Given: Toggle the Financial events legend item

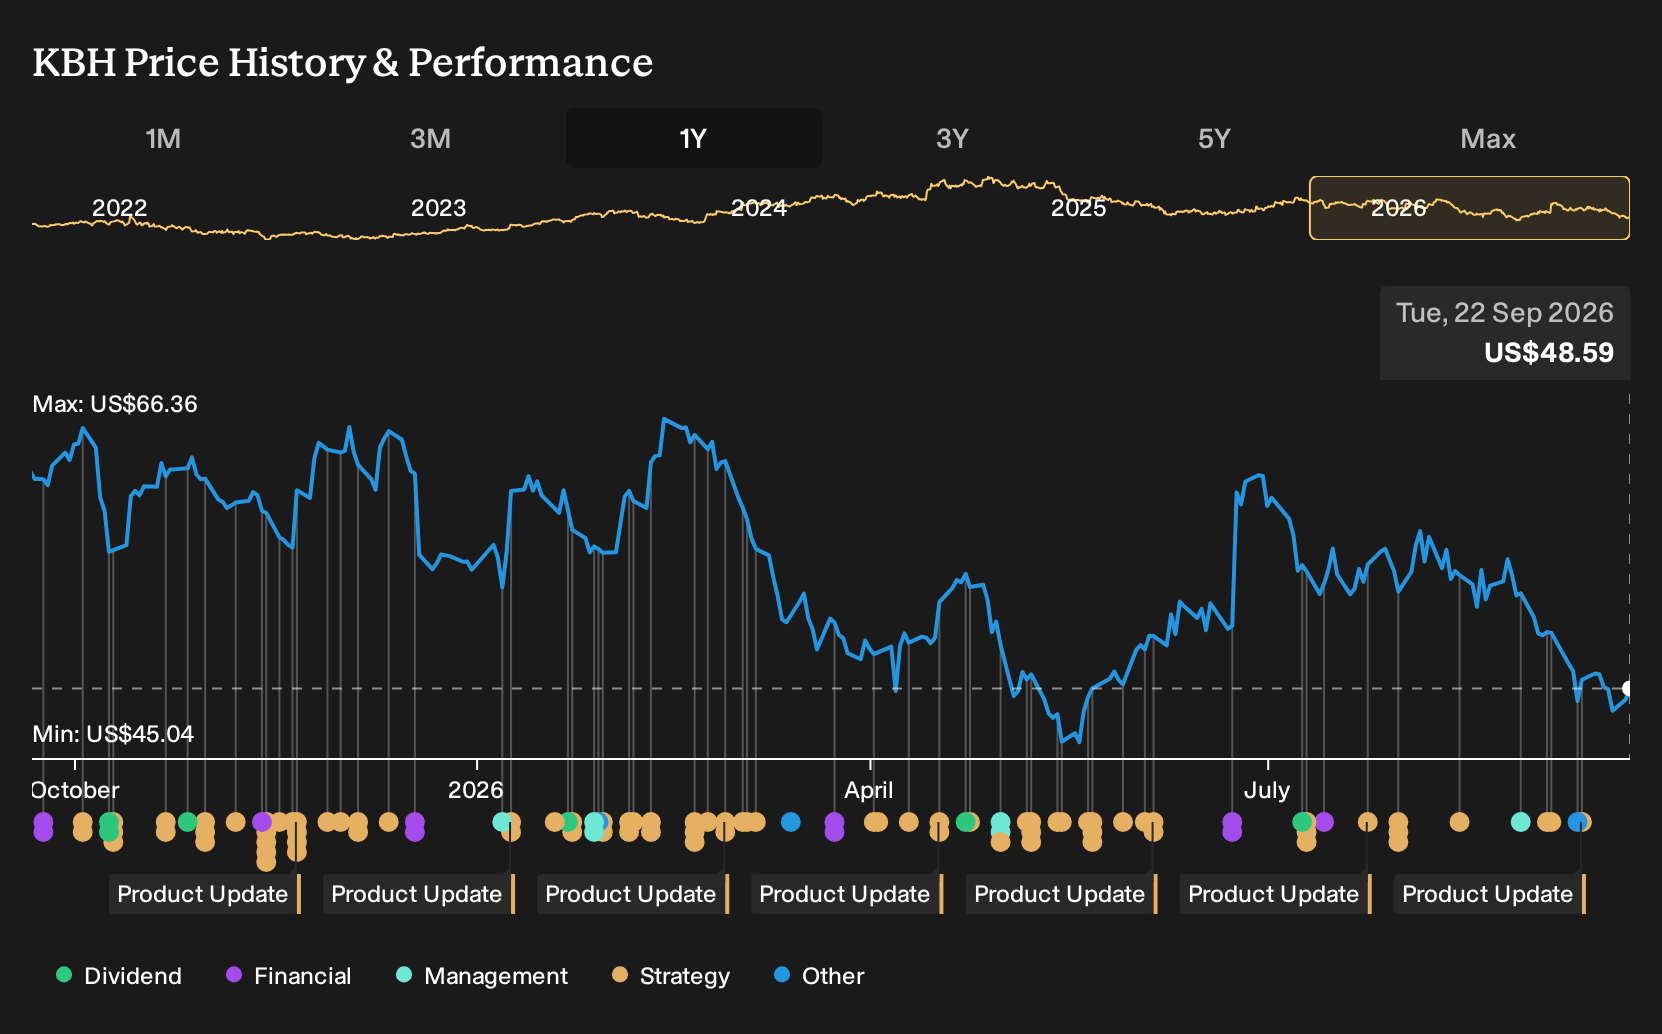Looking at the screenshot, I should 289,976.
